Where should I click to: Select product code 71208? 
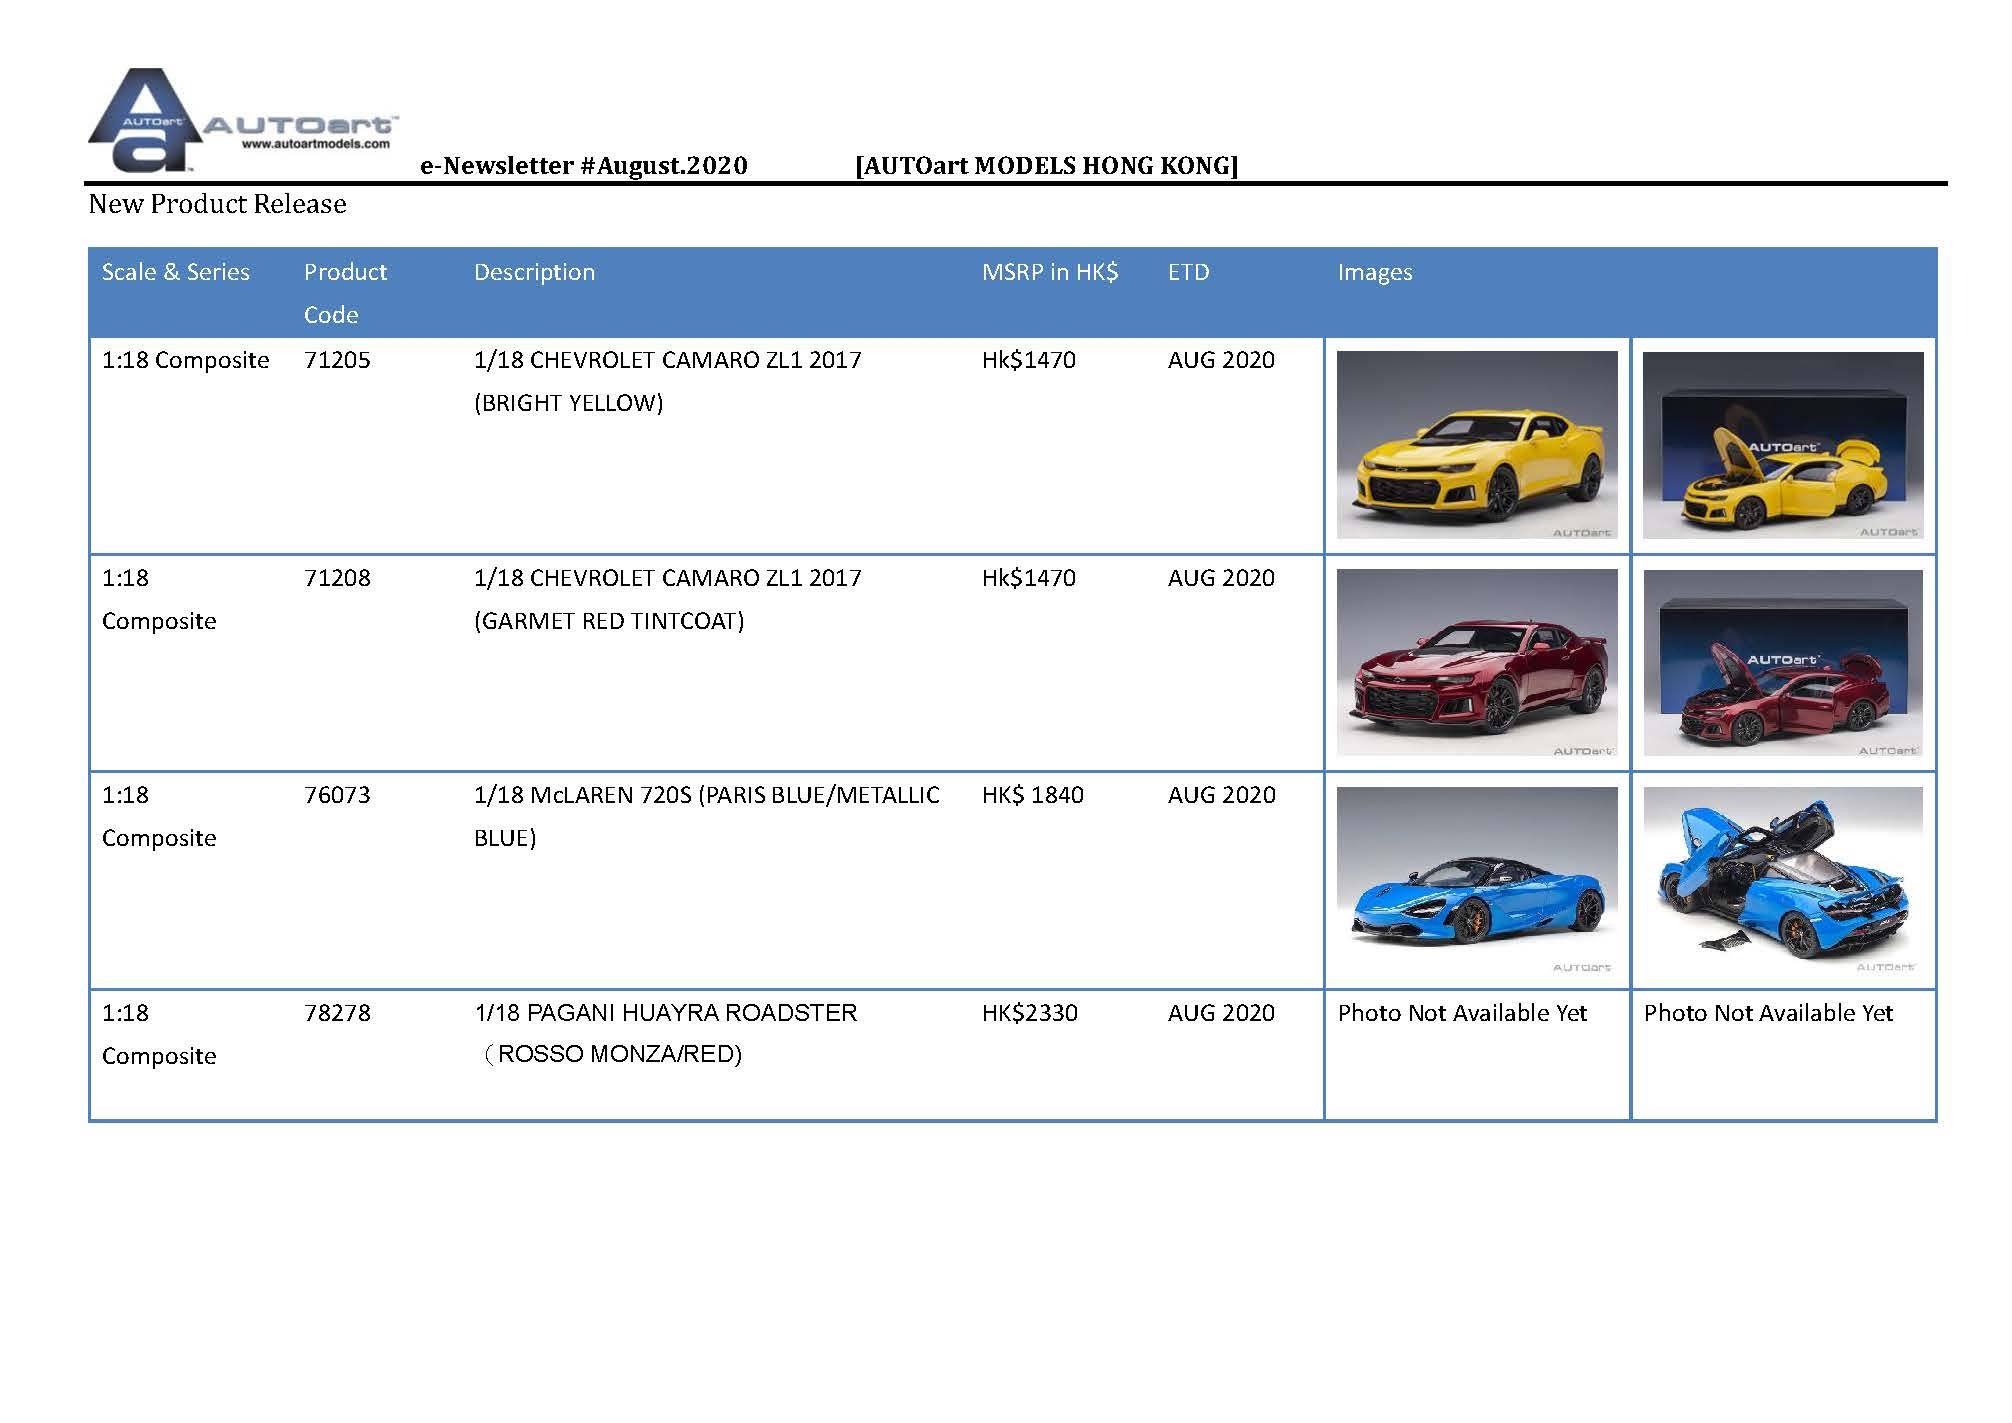[337, 578]
